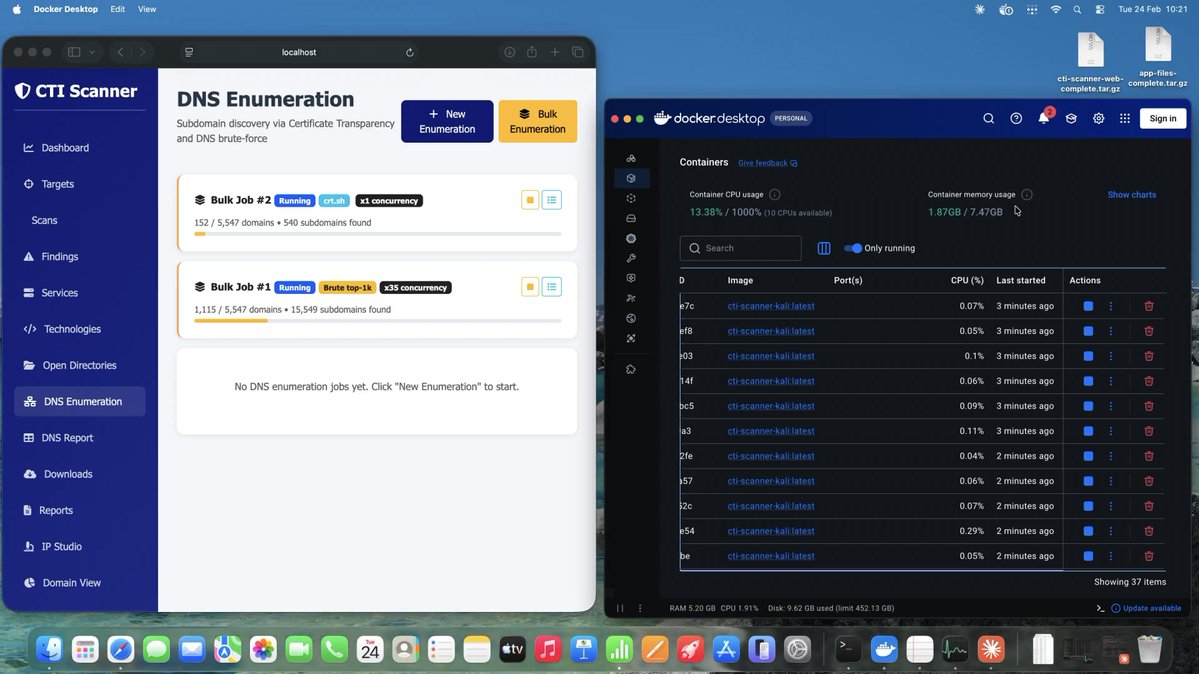Open Findings in CTI Scanner sidebar
This screenshot has height=674, width=1199.
80,256
